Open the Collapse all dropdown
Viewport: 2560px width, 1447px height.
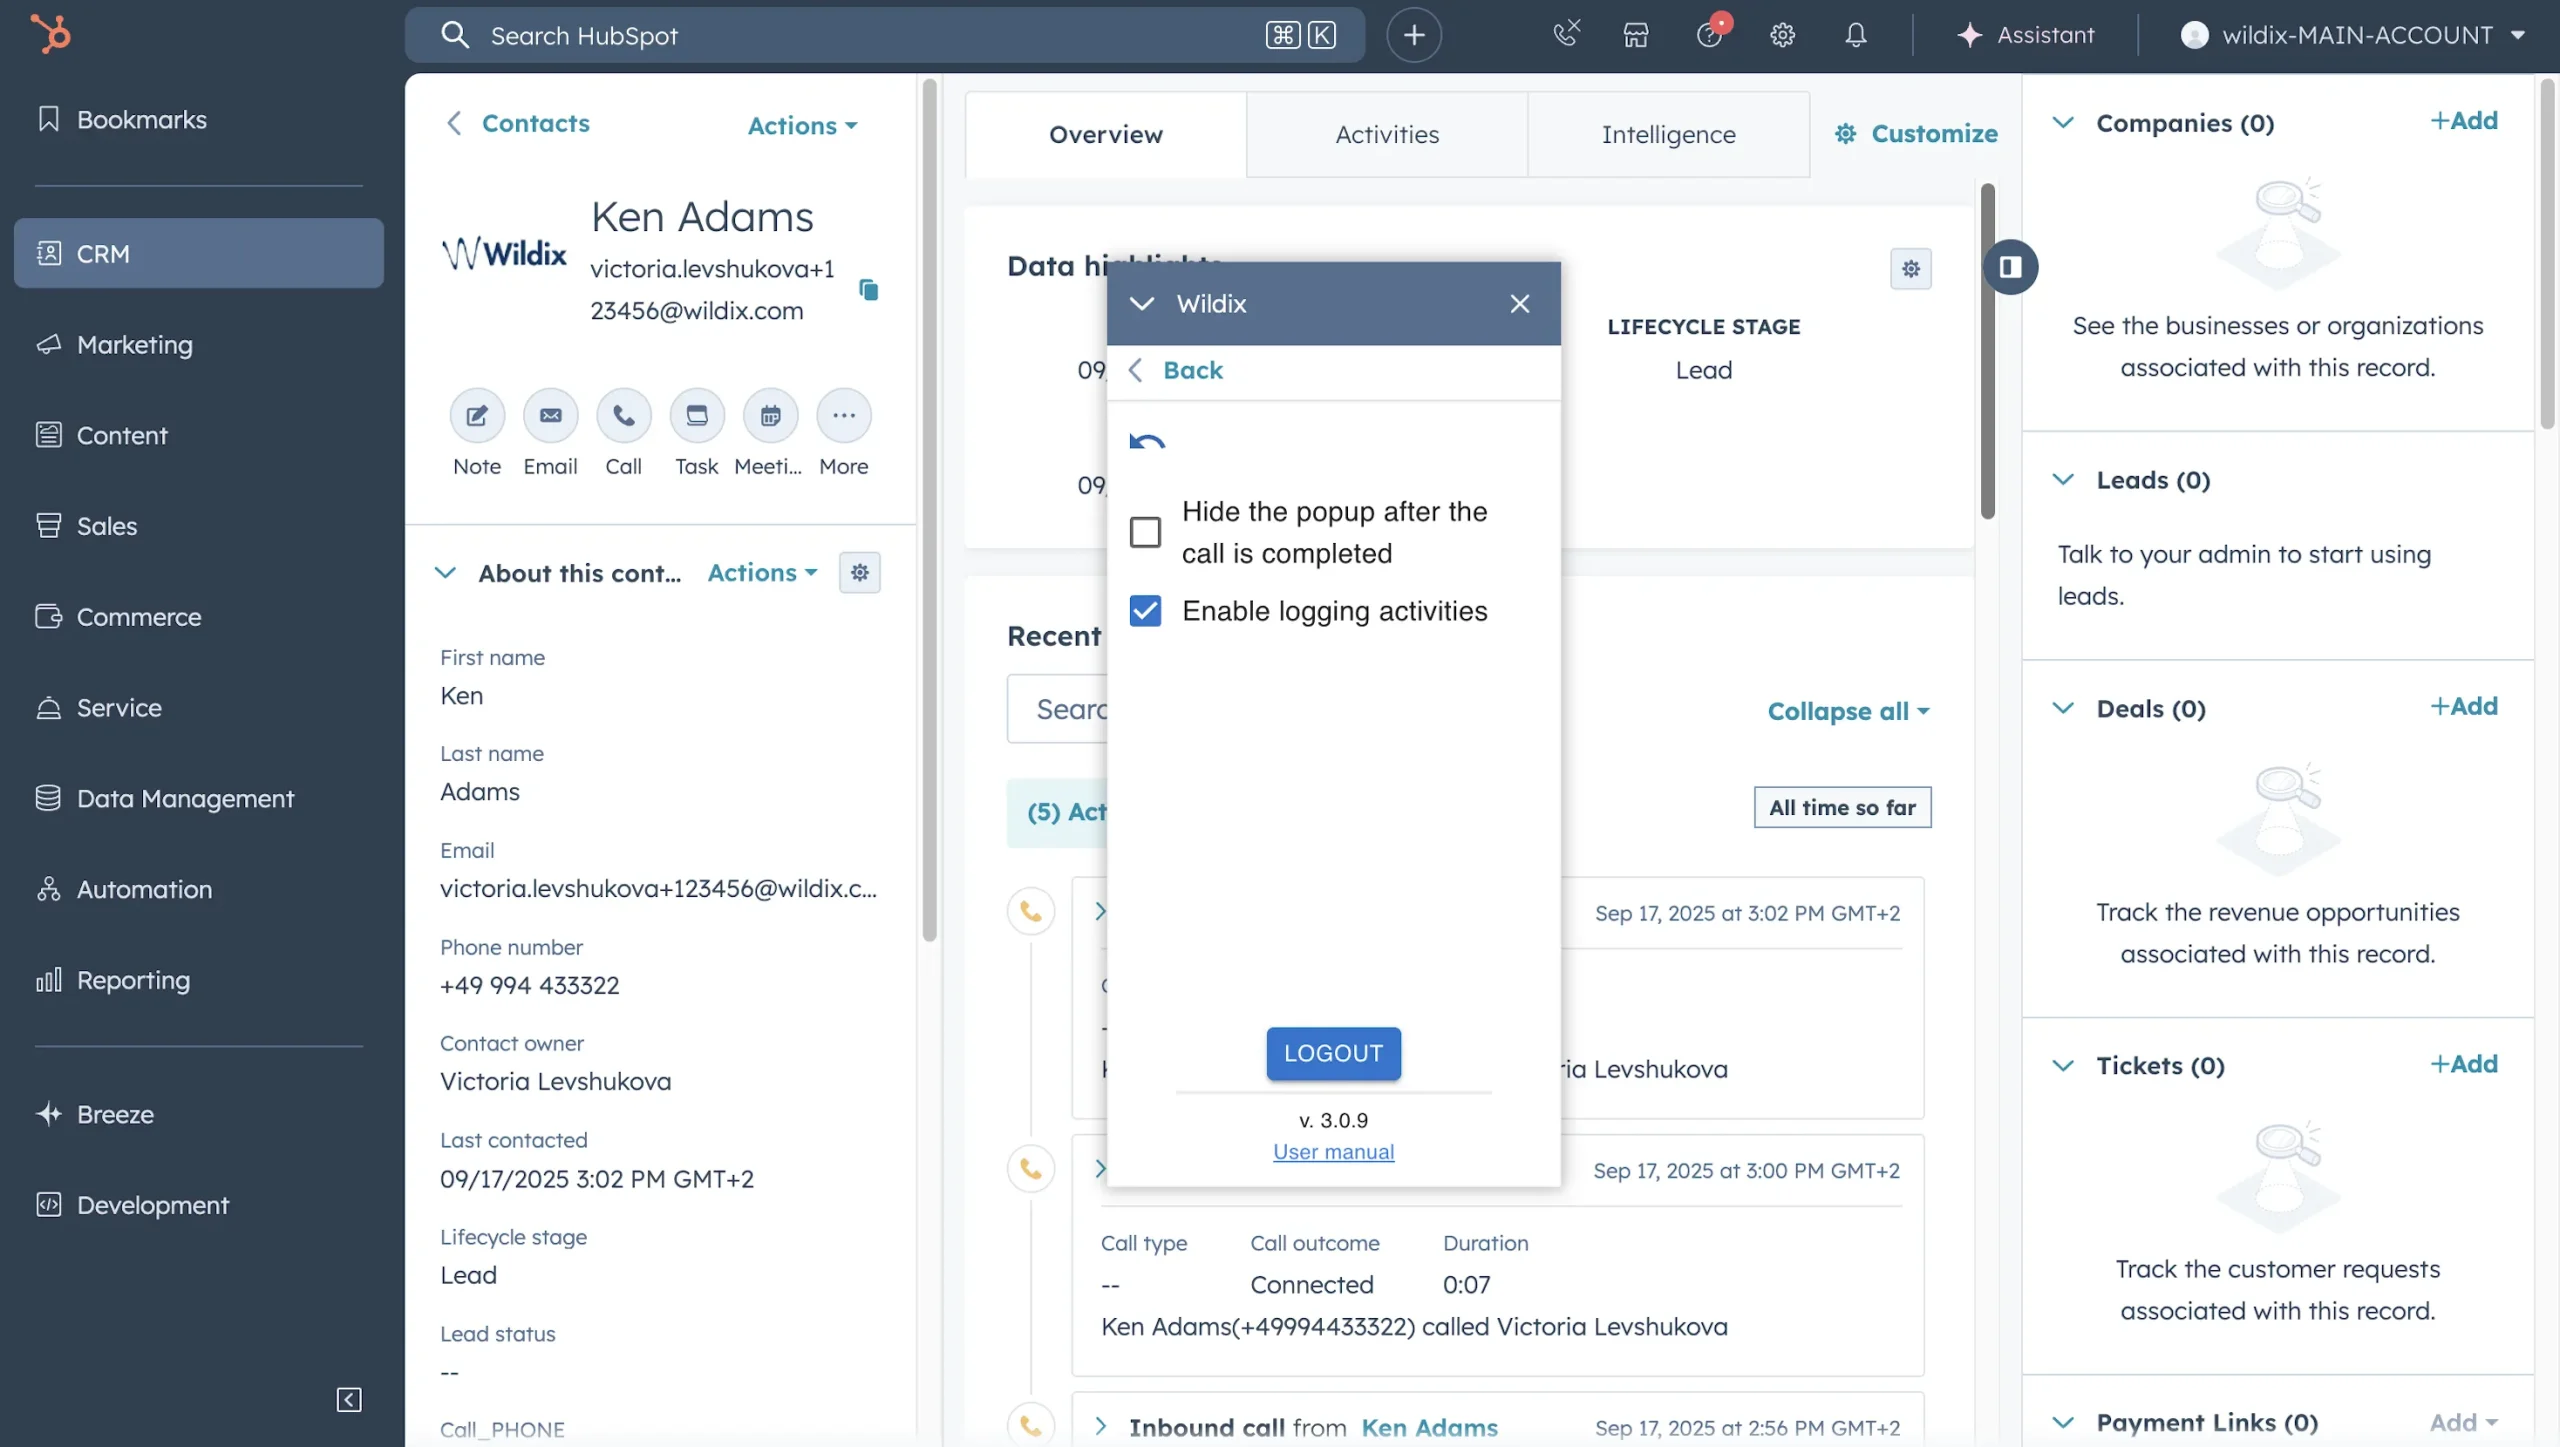[1847, 711]
